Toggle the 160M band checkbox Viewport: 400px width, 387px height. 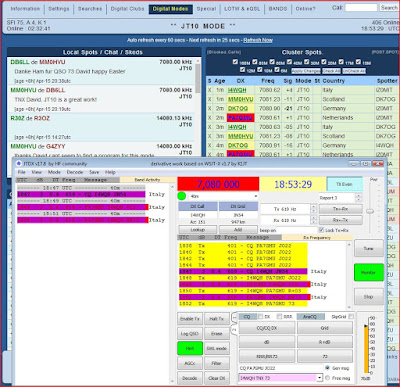pos(235,62)
